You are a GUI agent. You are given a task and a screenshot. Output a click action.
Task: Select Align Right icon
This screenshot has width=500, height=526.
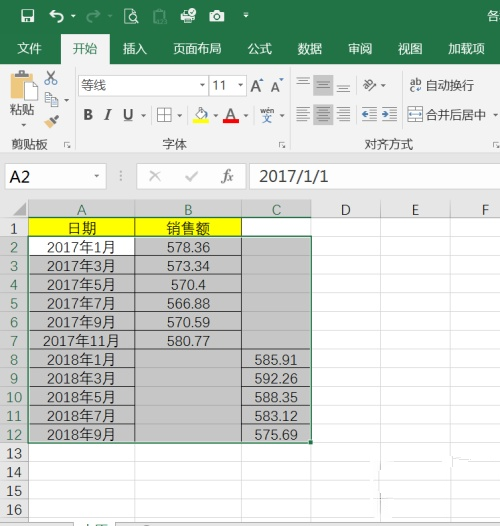[x=343, y=114]
